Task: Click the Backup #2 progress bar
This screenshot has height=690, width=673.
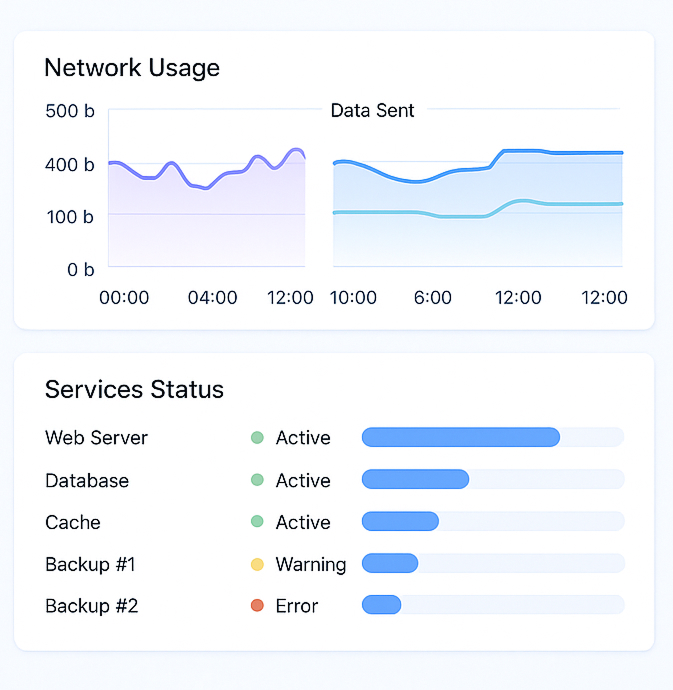Action: point(492,605)
